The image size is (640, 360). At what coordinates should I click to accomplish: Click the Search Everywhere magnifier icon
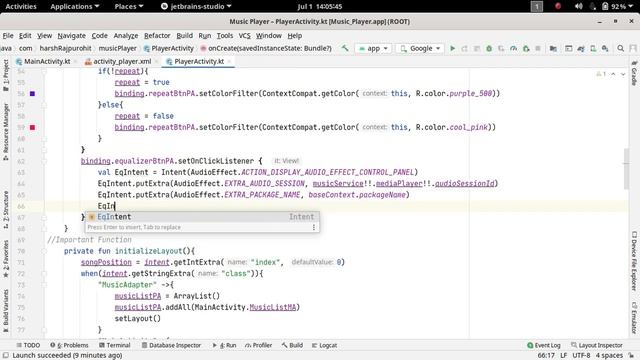coord(620,48)
